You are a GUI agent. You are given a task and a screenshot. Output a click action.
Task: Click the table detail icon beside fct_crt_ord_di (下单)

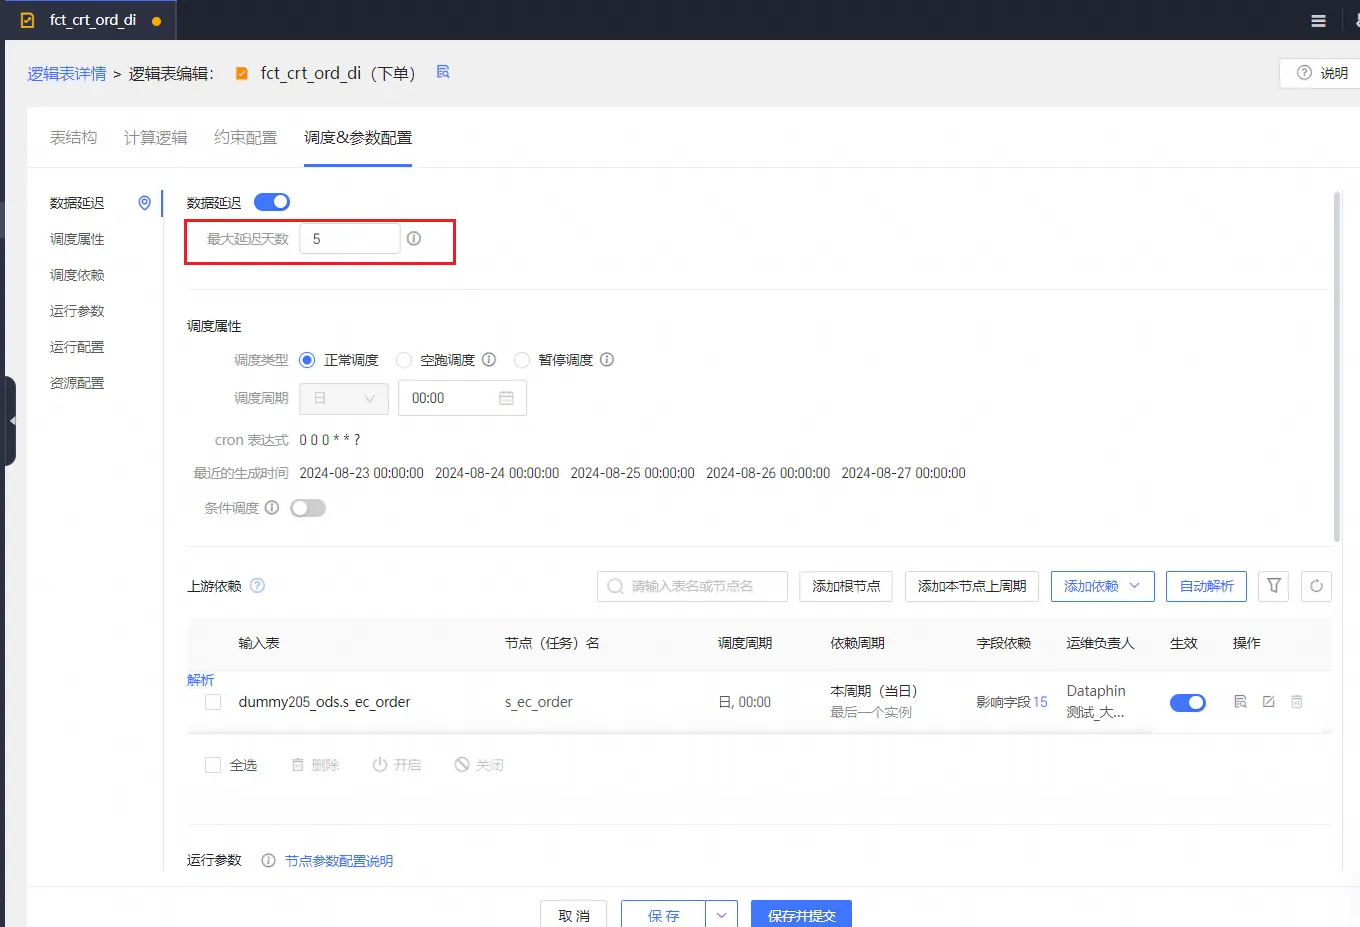(443, 72)
